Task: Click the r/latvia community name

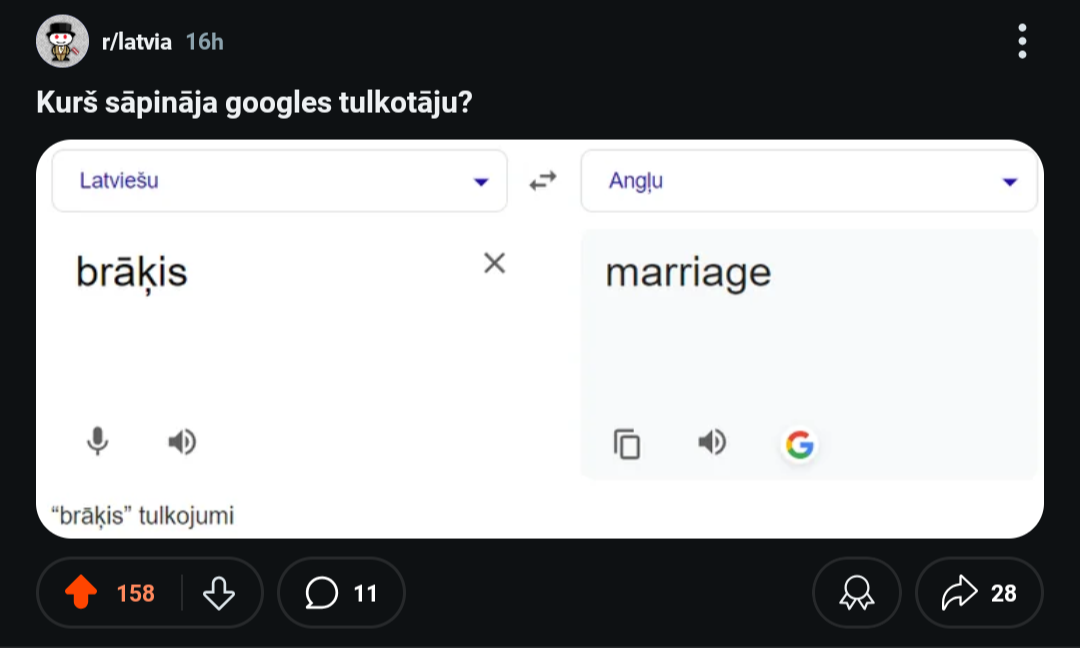Action: coord(137,41)
